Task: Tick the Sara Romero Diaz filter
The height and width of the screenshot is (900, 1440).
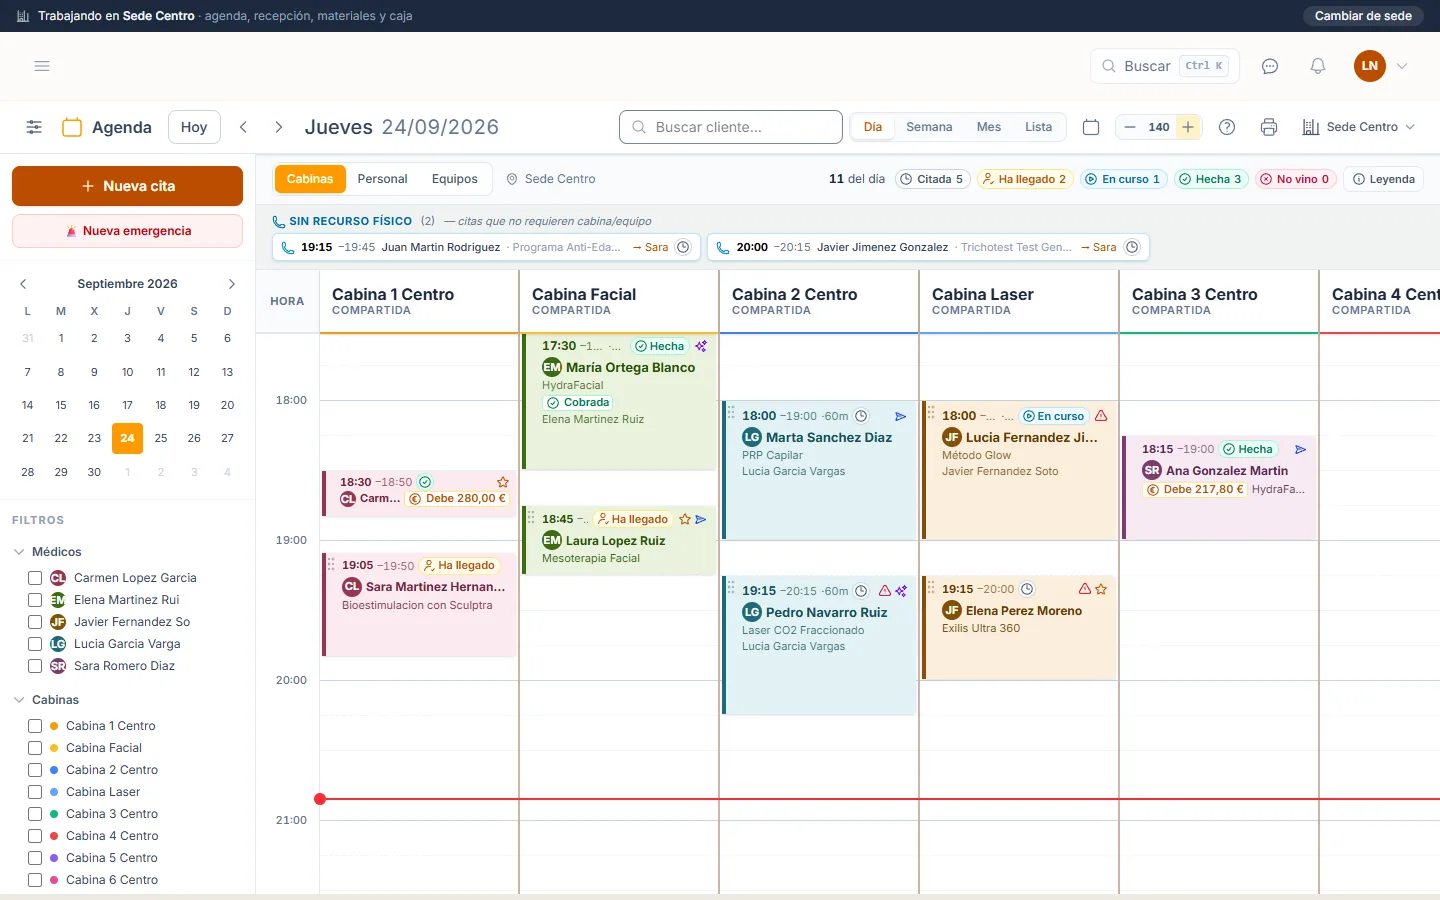Action: pyautogui.click(x=35, y=666)
